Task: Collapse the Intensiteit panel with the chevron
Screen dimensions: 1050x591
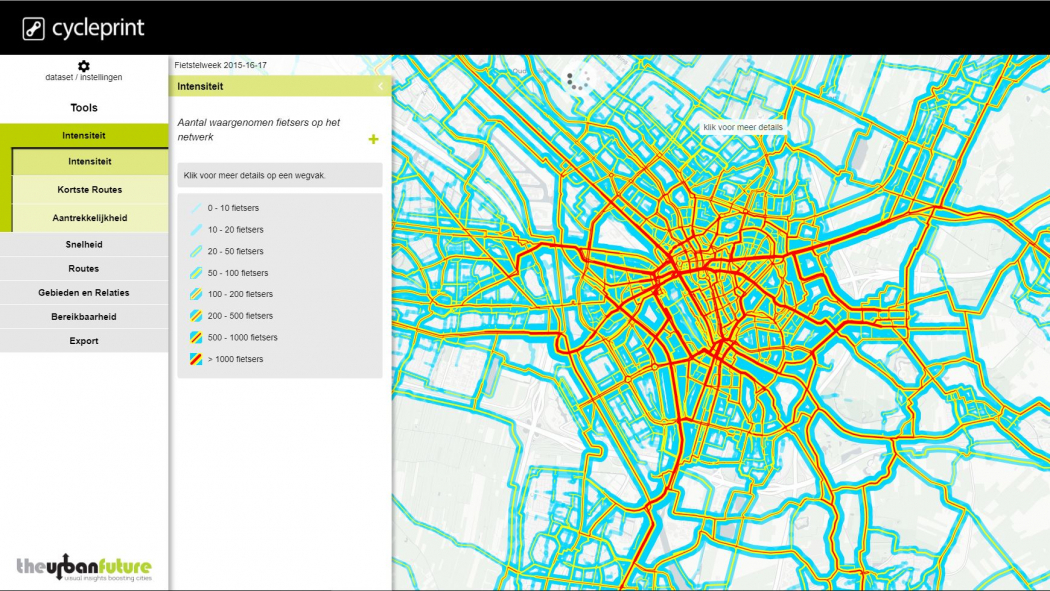Action: [x=380, y=86]
